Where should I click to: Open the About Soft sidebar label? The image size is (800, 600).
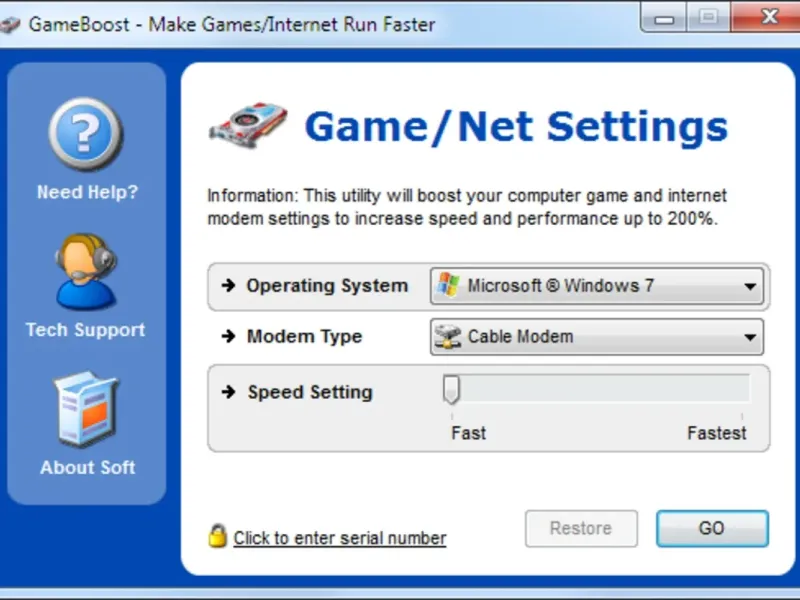[x=88, y=467]
